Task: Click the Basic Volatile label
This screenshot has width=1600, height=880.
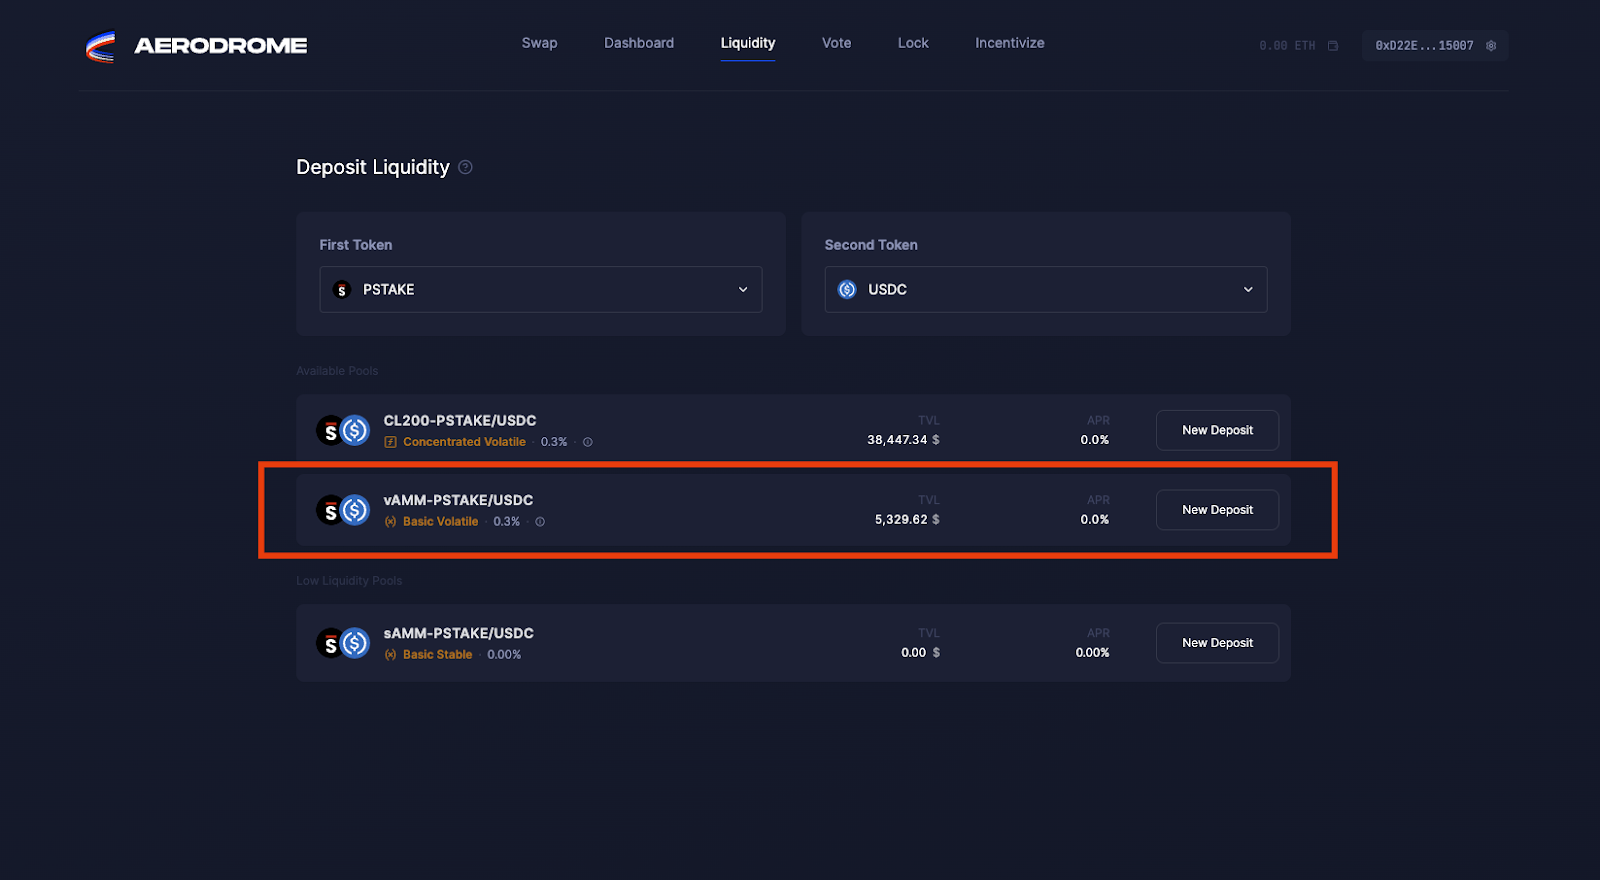Action: (440, 522)
